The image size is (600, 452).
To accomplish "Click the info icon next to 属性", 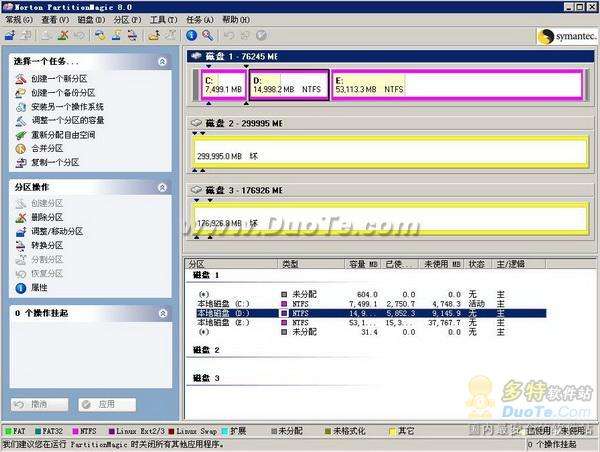I will [x=21, y=288].
